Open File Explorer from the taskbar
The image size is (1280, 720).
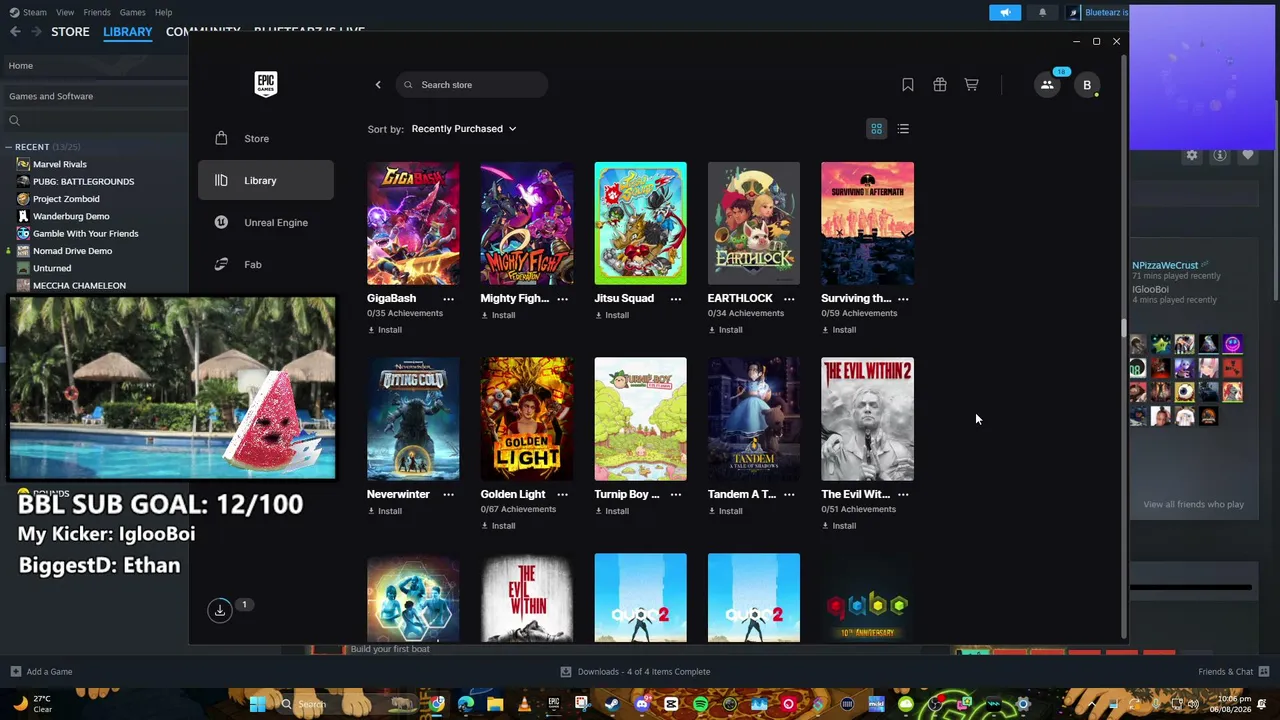click(x=495, y=704)
